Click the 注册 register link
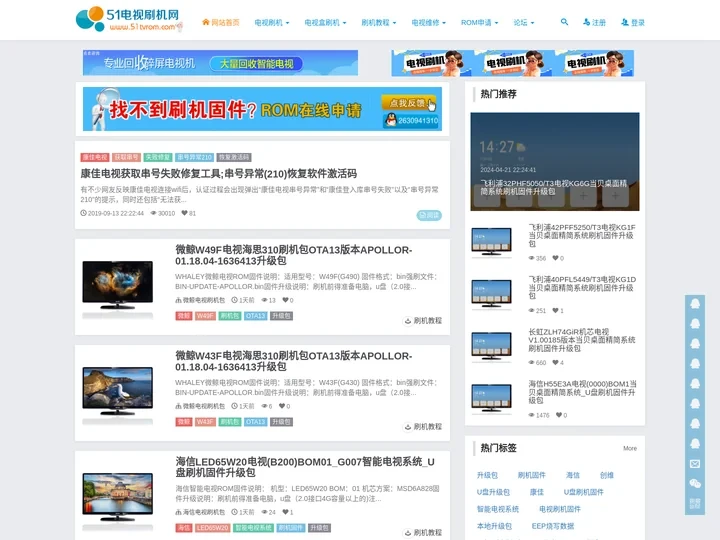This screenshot has height=540, width=720. click(x=594, y=22)
